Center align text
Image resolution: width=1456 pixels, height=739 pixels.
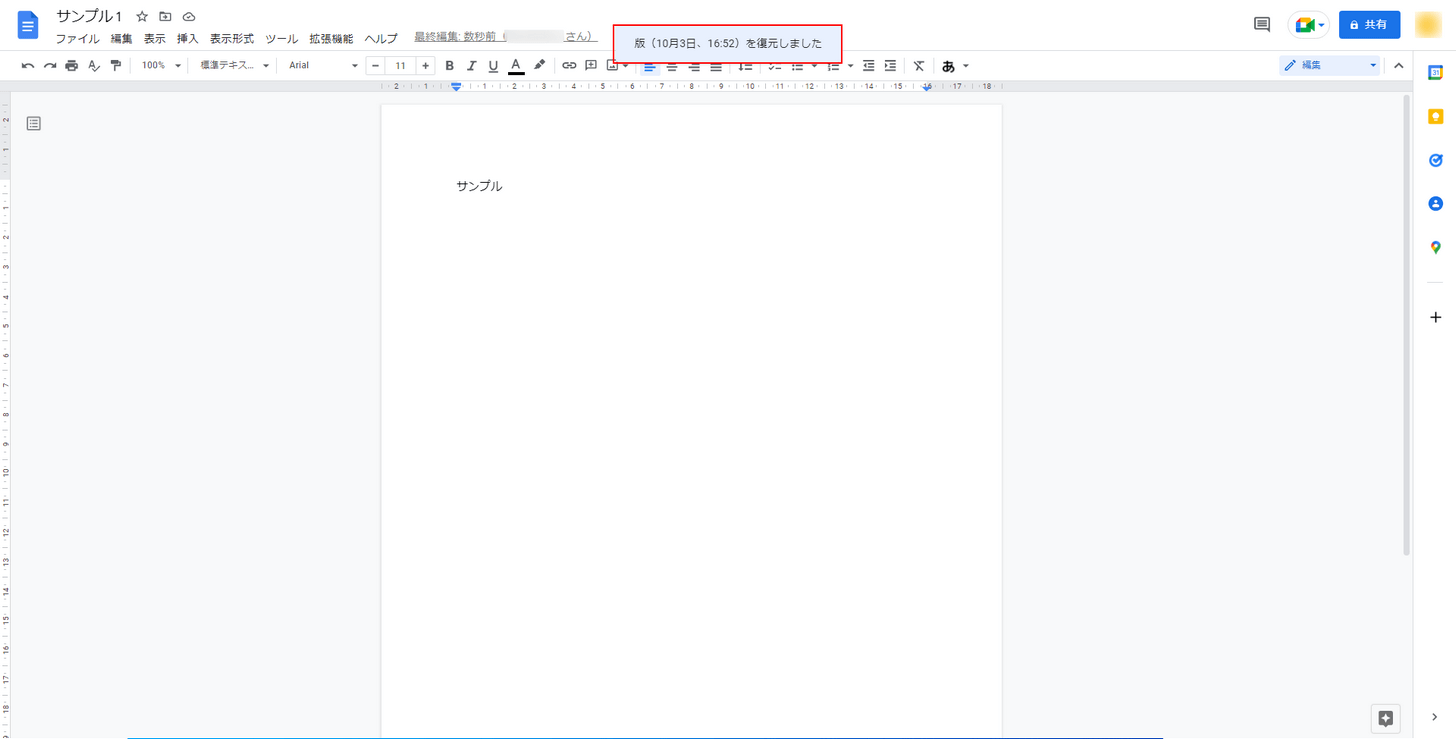(672, 66)
